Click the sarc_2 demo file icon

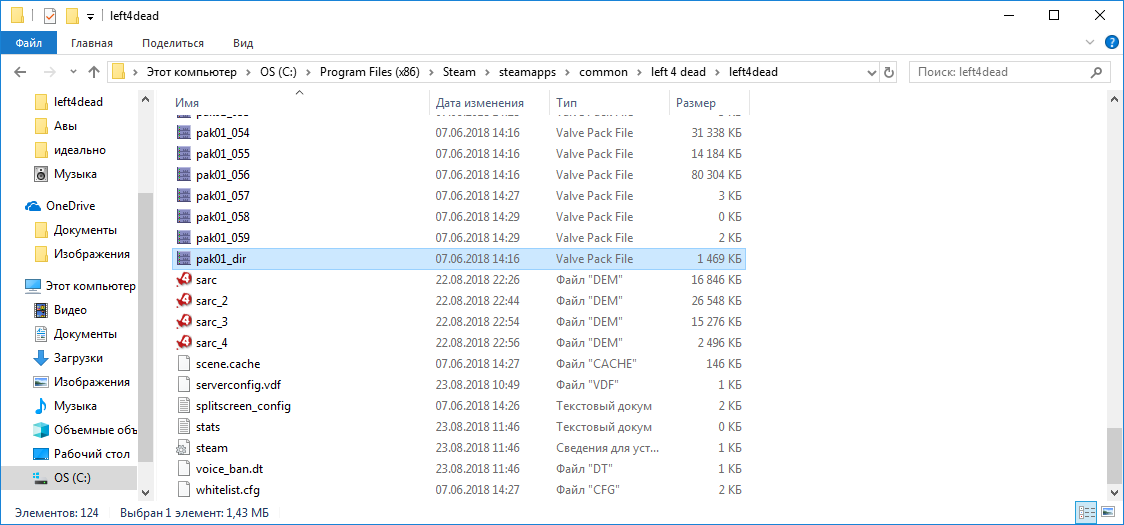183,301
